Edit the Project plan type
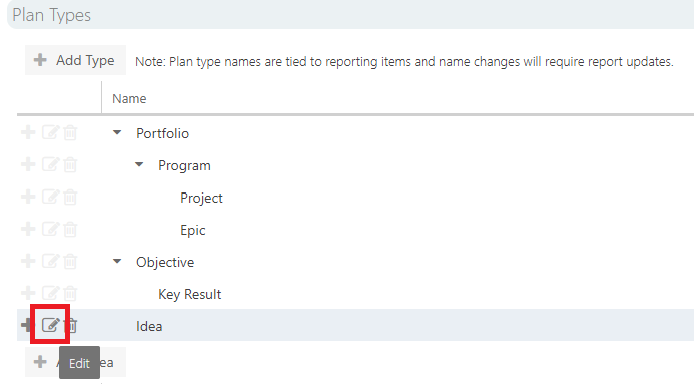 point(50,196)
